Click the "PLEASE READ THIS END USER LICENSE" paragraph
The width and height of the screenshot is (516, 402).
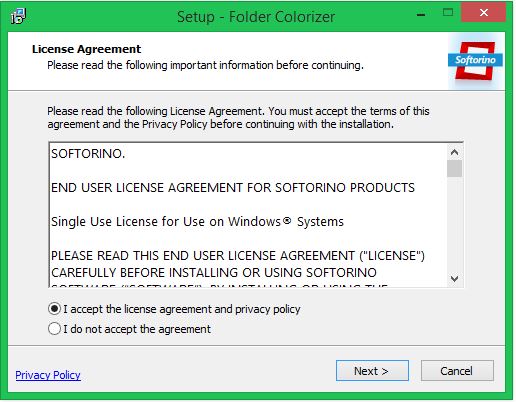point(238,264)
